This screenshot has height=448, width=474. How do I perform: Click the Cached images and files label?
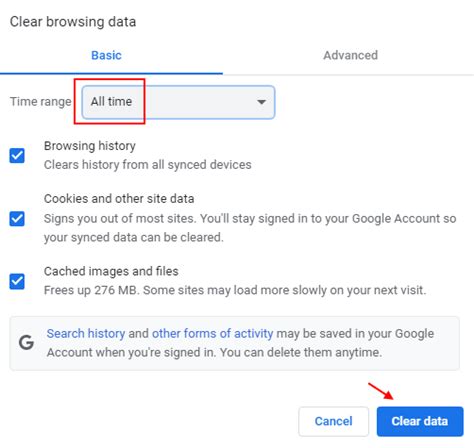111,271
